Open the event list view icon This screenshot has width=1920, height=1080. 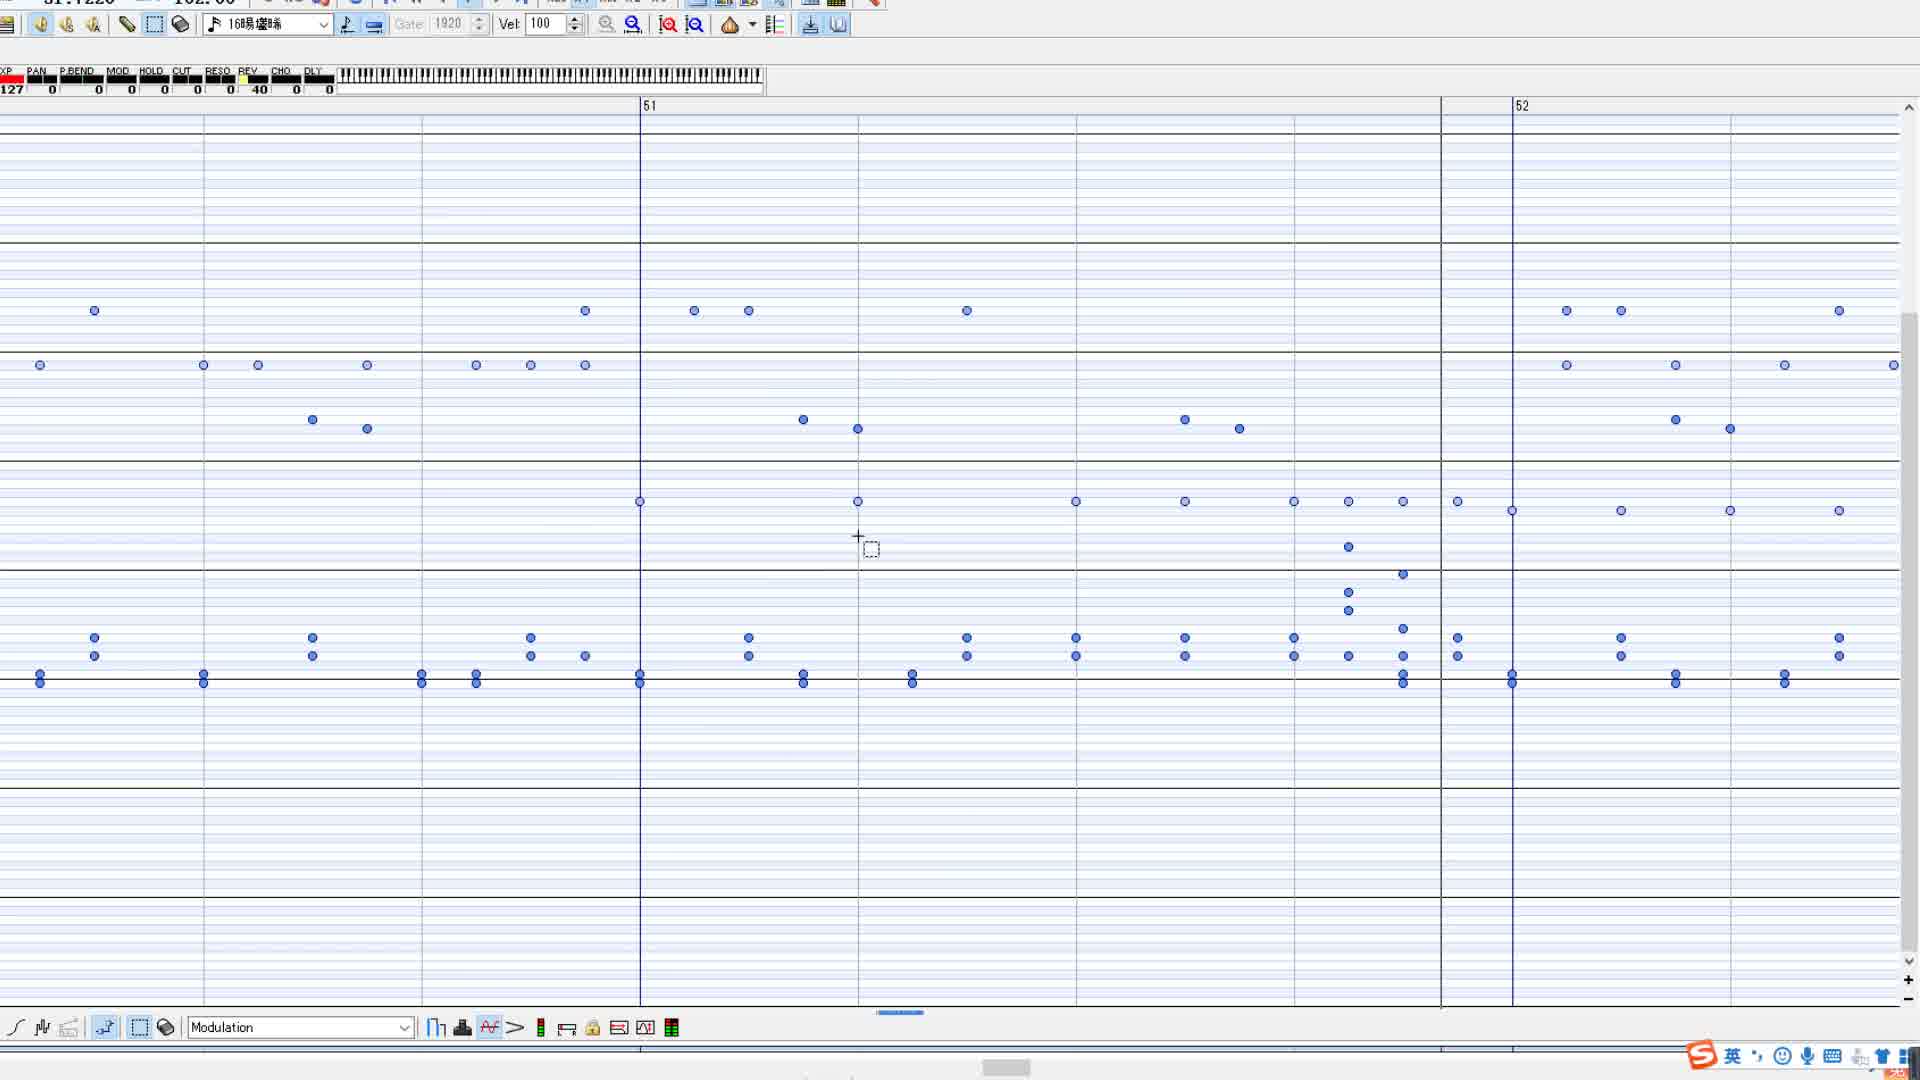(x=774, y=24)
